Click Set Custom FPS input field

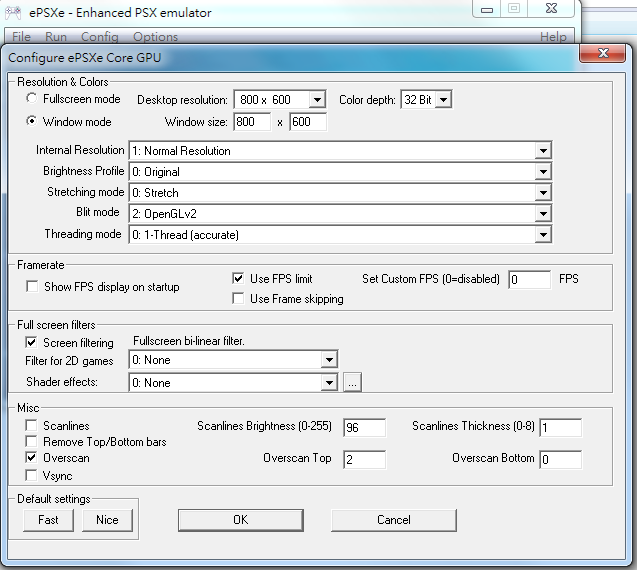point(529,280)
